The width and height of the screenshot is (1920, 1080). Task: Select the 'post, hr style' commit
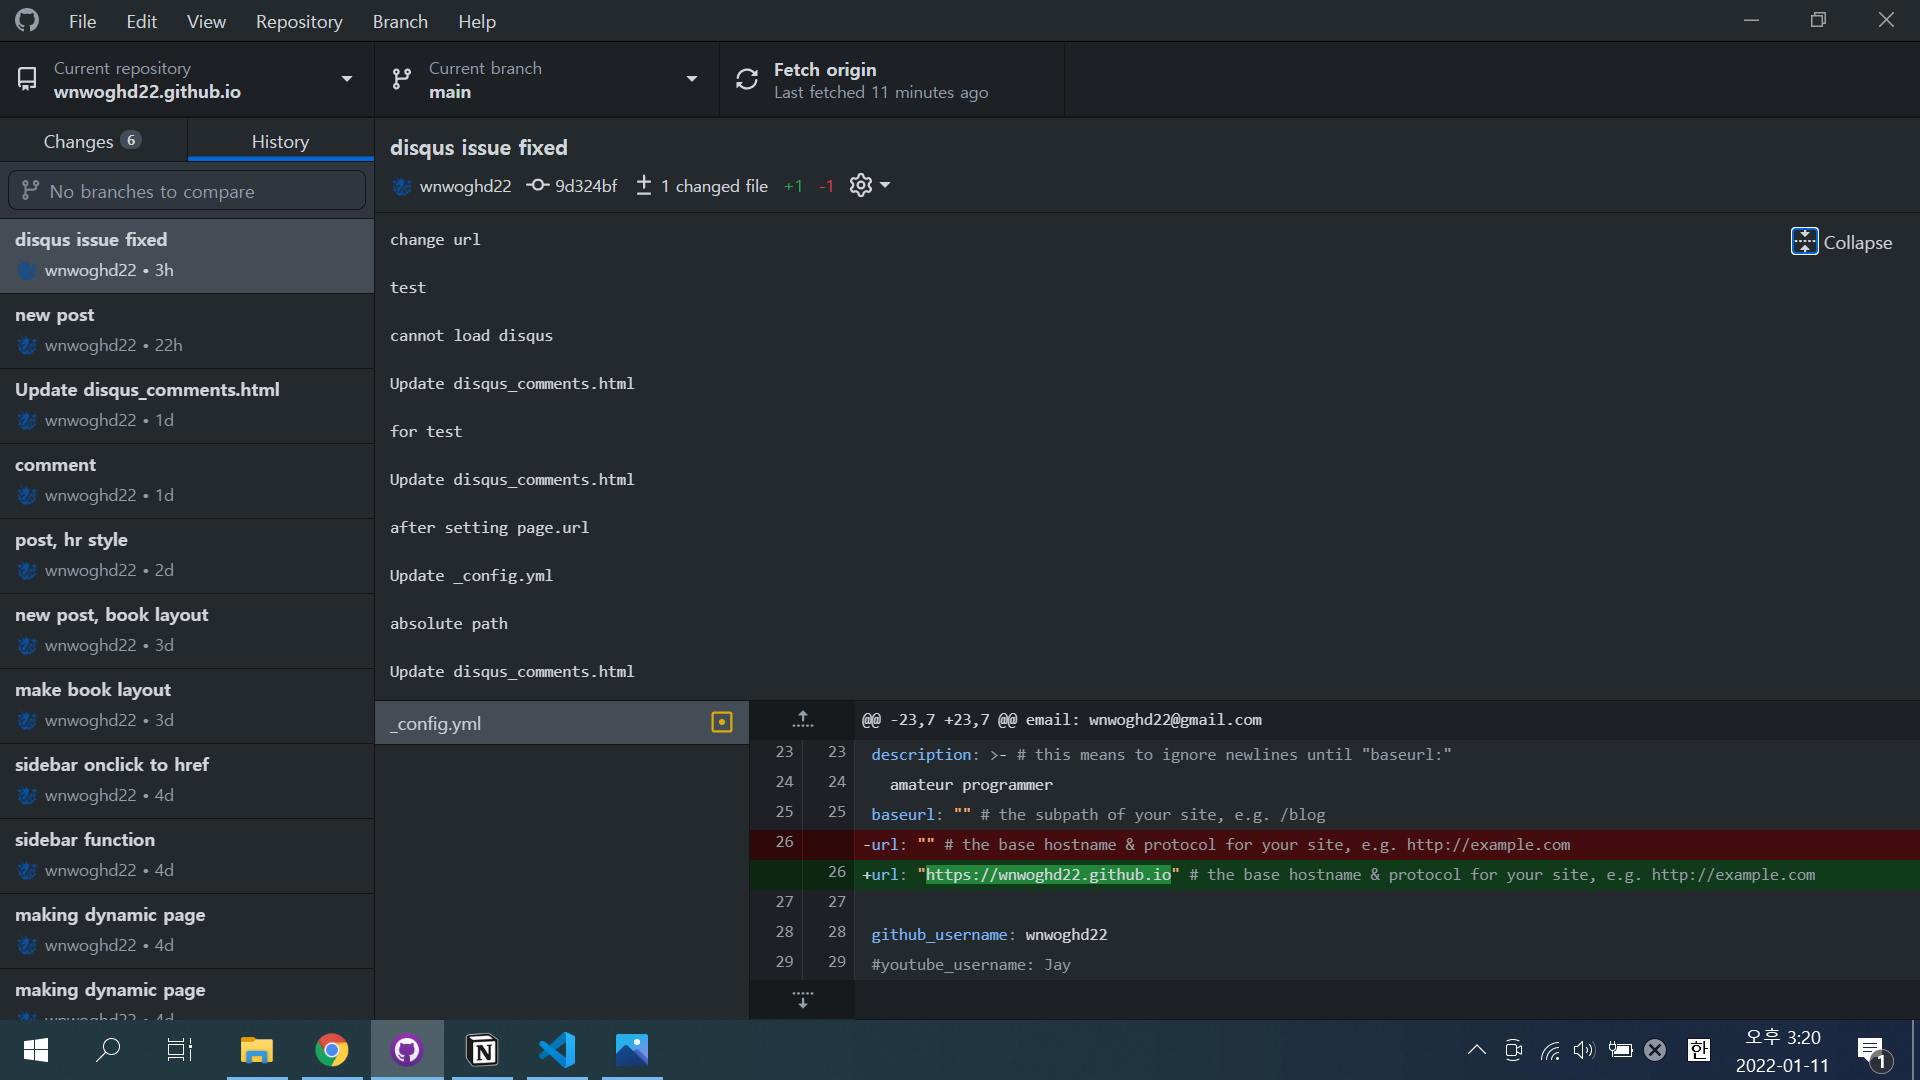pos(187,555)
